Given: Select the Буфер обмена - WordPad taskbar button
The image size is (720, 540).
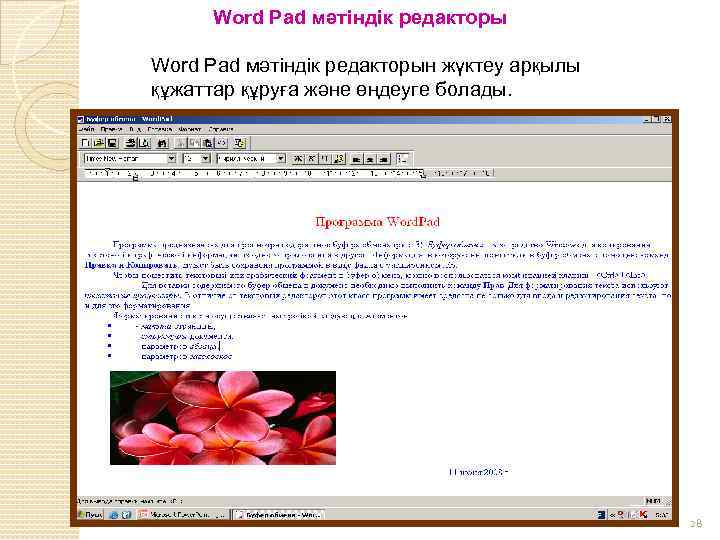Looking at the screenshot, I should coord(278,515).
